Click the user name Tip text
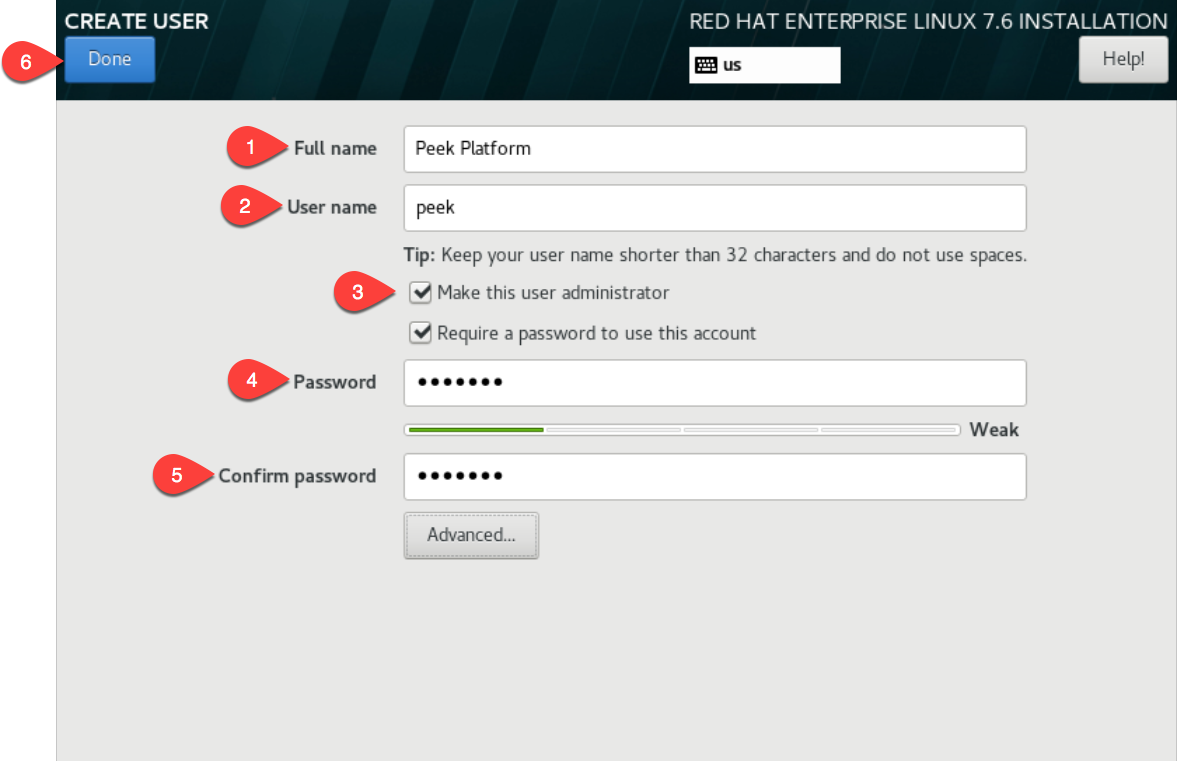Screen dimensions: 1177x761 (715, 255)
